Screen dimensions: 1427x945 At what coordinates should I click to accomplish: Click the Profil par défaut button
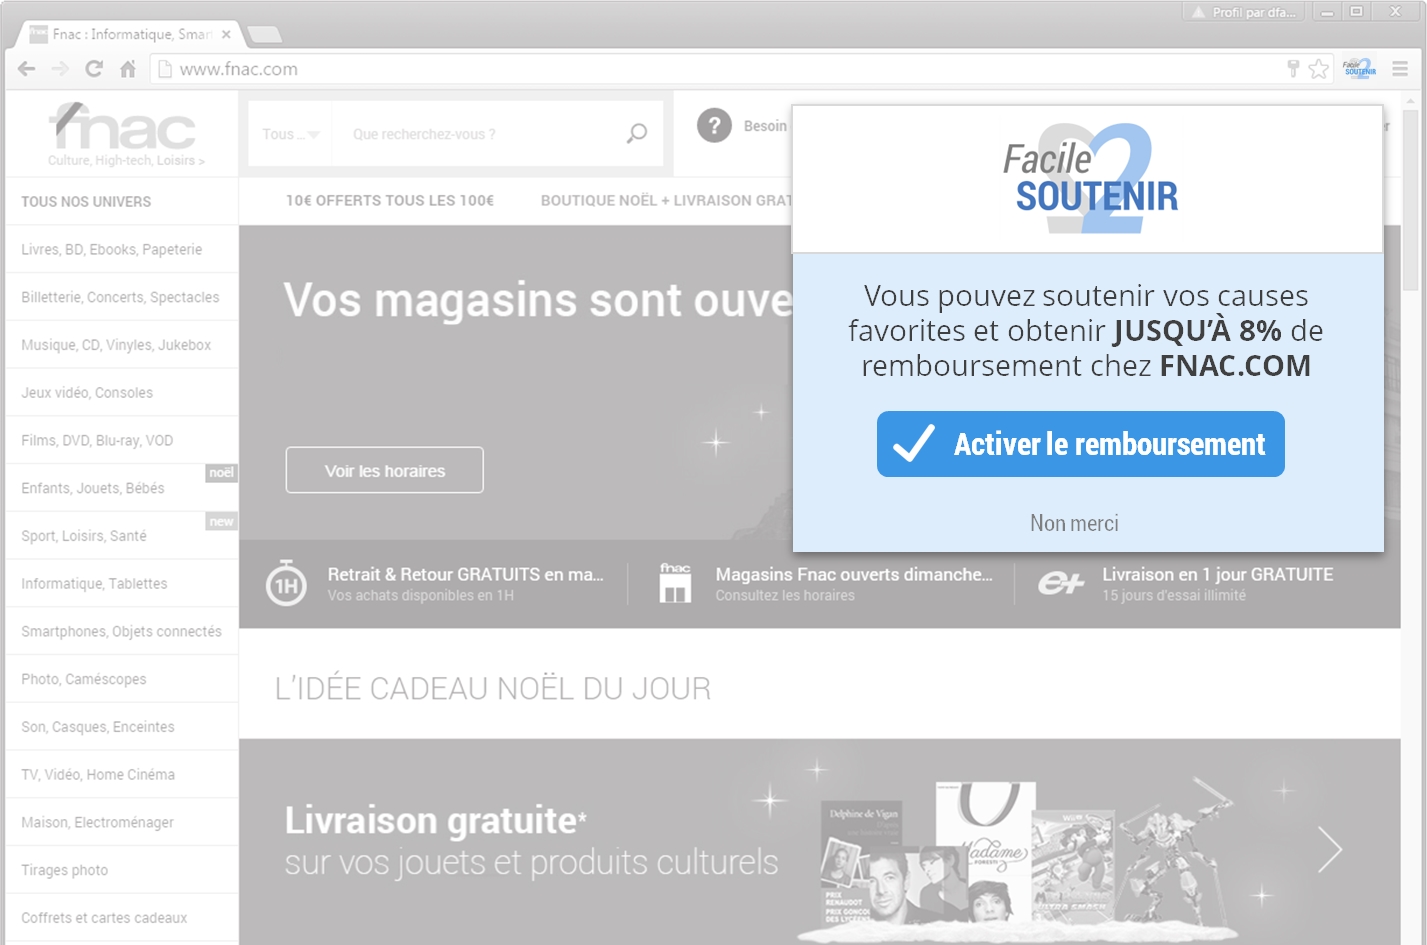tap(1243, 12)
